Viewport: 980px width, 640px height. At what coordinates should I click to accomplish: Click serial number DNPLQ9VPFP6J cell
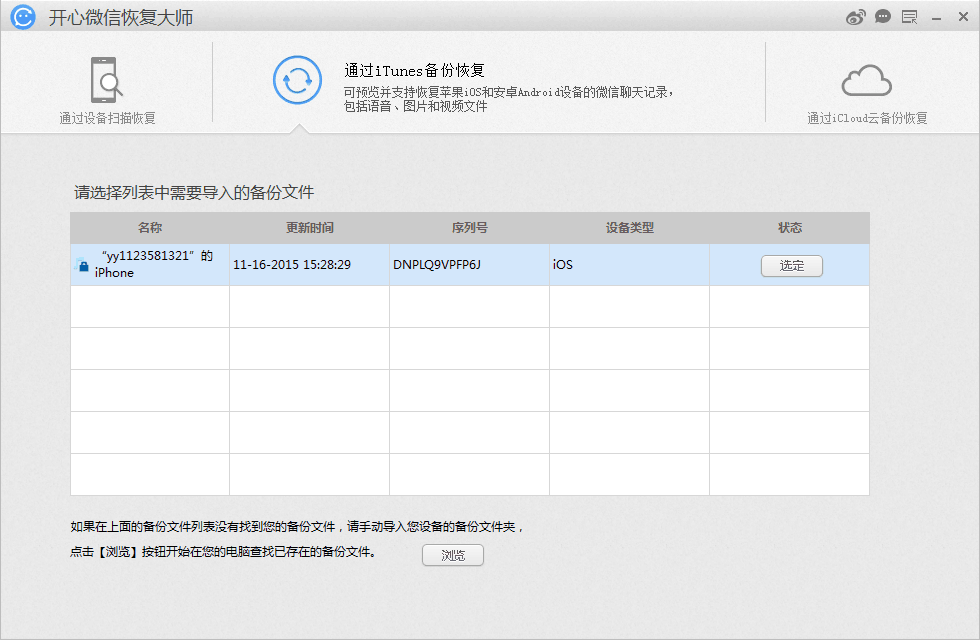pyautogui.click(x=437, y=265)
